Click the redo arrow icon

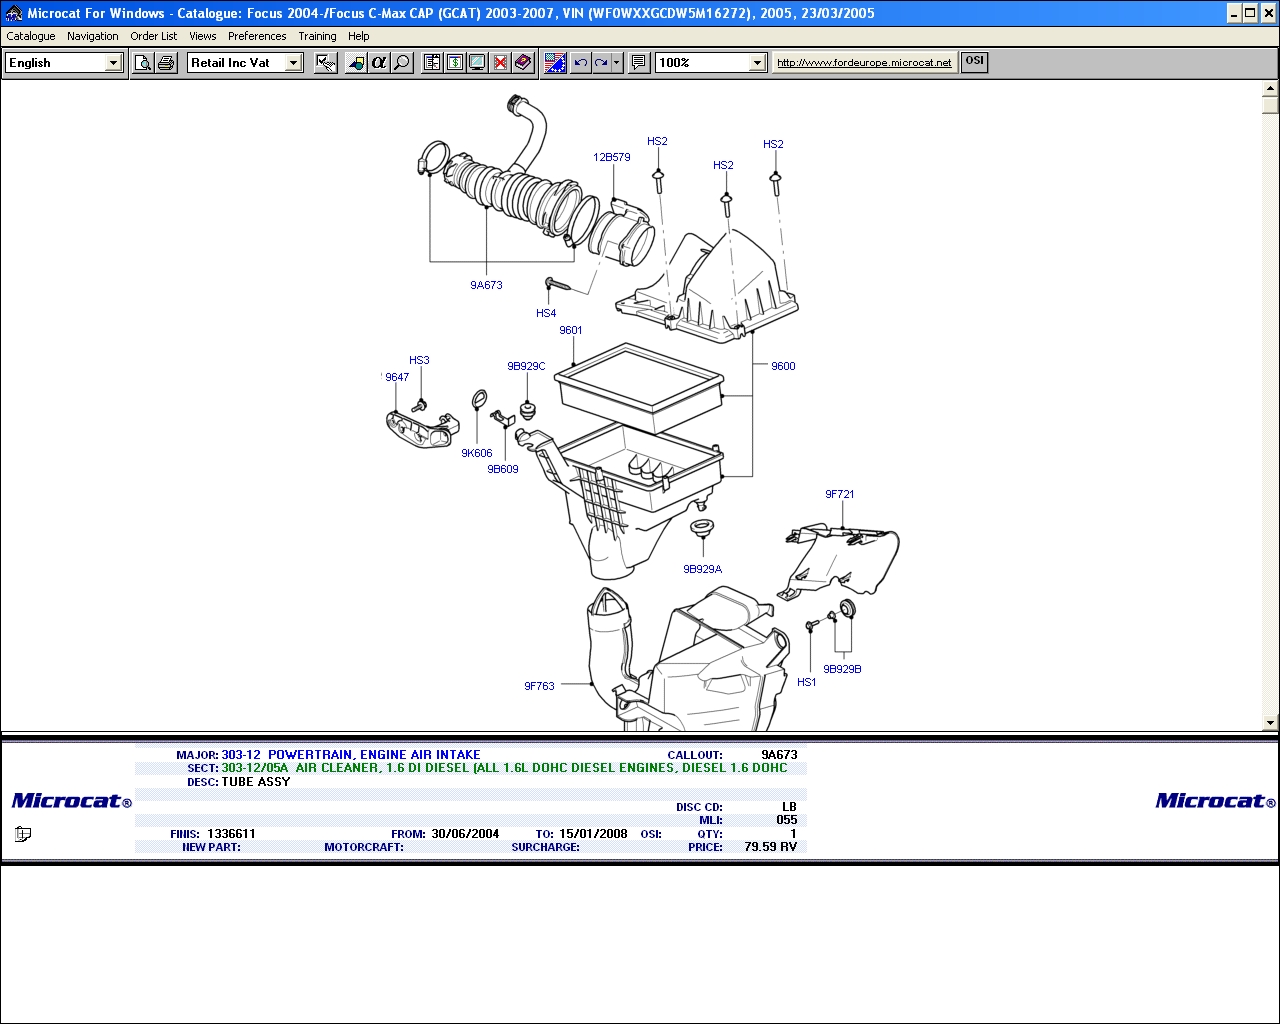pos(602,63)
